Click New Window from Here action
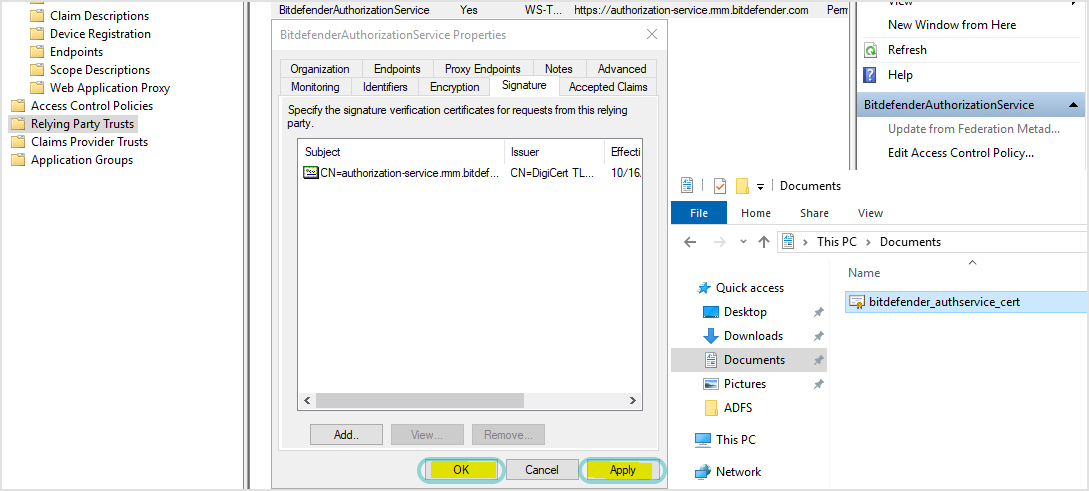This screenshot has height=491, width=1089. (x=951, y=25)
